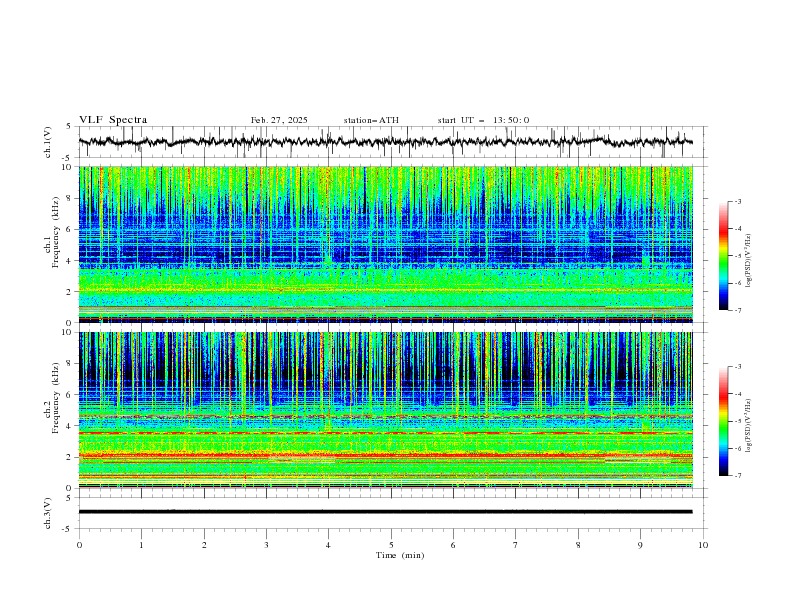Click the ch.3(V) flat black trace
This screenshot has width=792, height=612.
pyautogui.click(x=385, y=512)
